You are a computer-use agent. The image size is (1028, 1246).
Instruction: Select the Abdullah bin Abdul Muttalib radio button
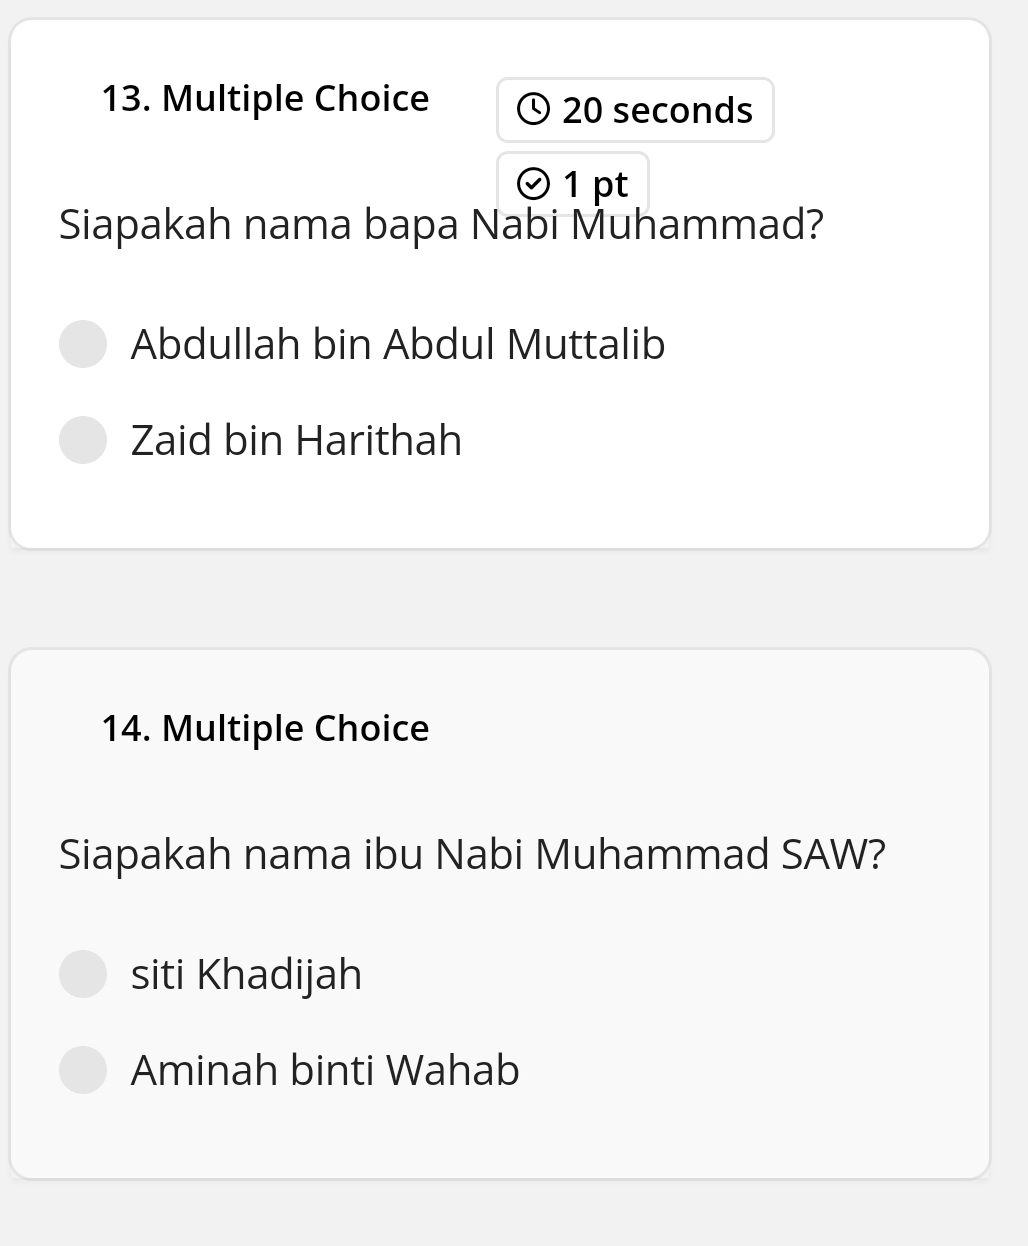point(83,344)
